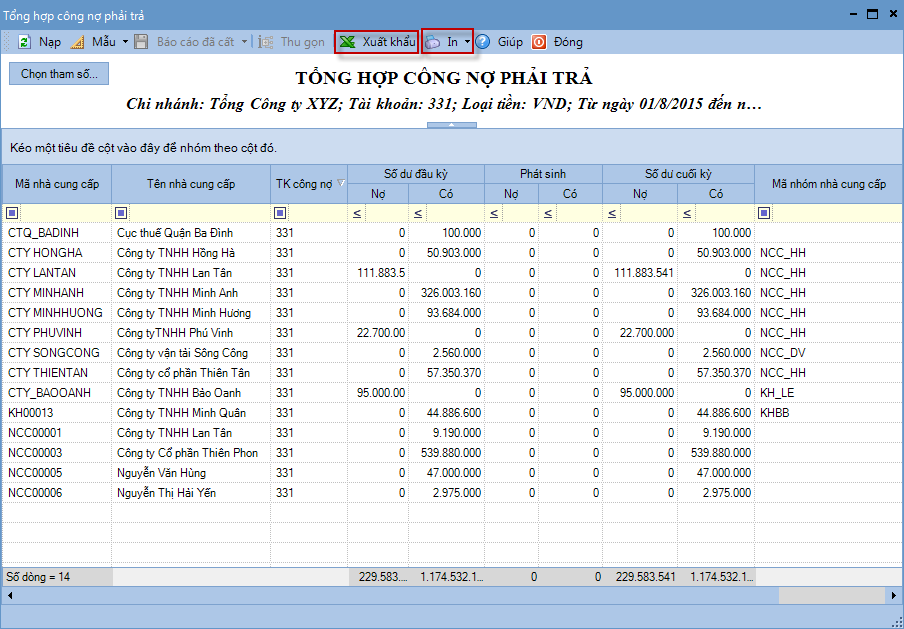Open the Mẫu template tool
Viewport: 904px width, 629px height.
click(x=78, y=42)
